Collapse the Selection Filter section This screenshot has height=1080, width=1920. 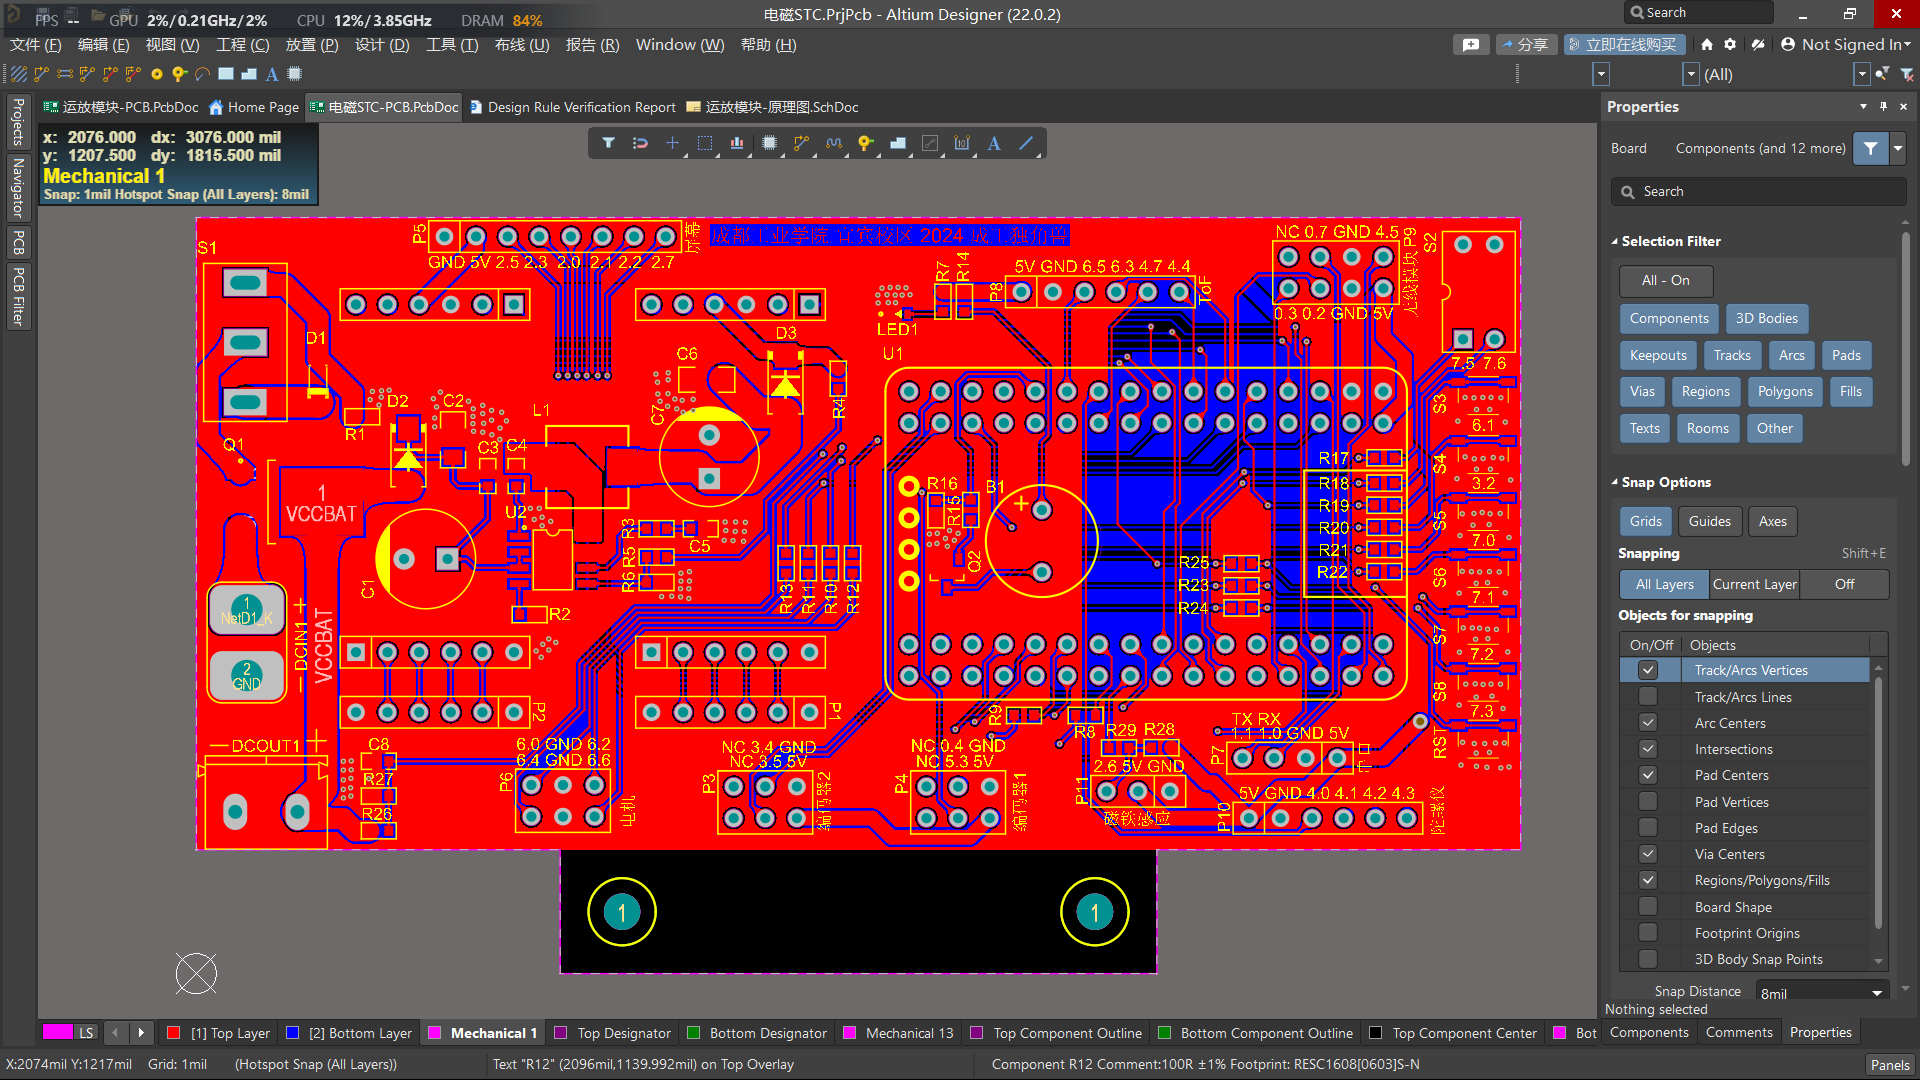[x=1615, y=241]
